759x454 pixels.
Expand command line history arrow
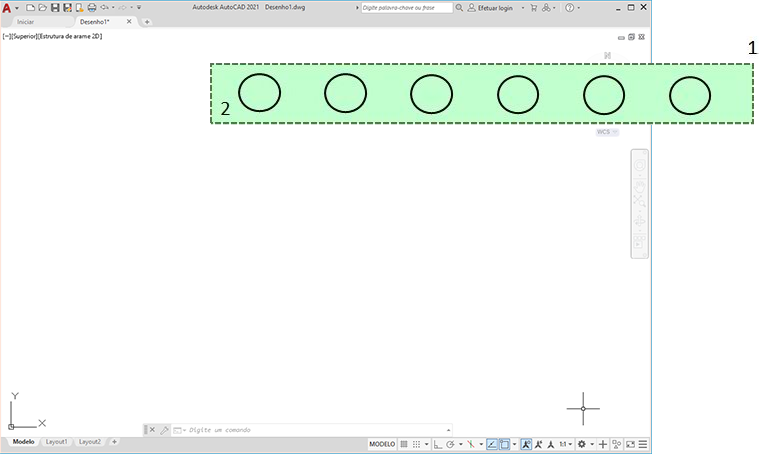(x=449, y=430)
